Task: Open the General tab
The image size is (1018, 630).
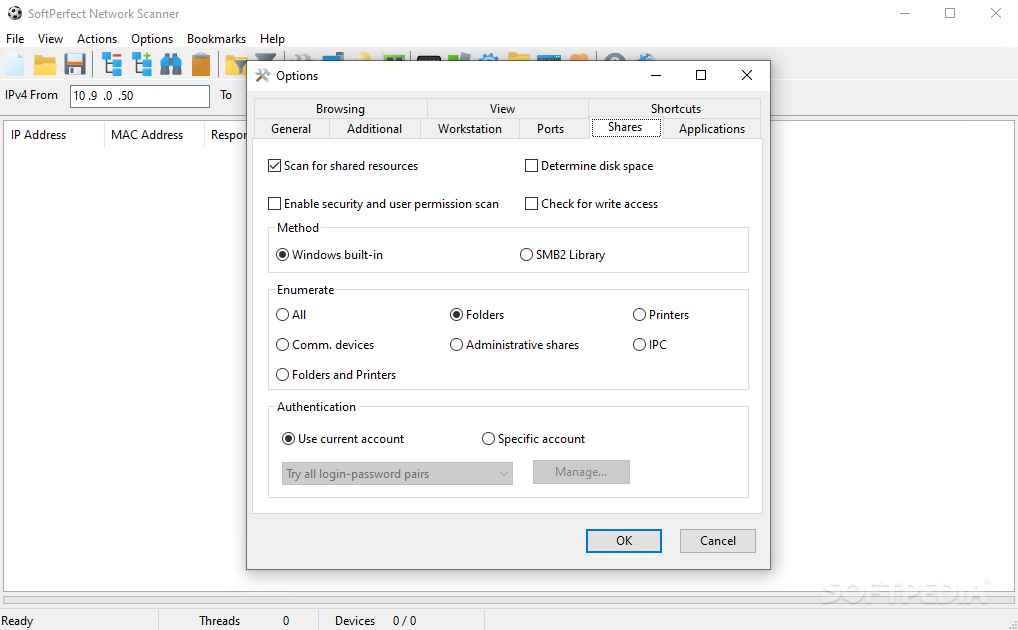Action: (x=291, y=129)
